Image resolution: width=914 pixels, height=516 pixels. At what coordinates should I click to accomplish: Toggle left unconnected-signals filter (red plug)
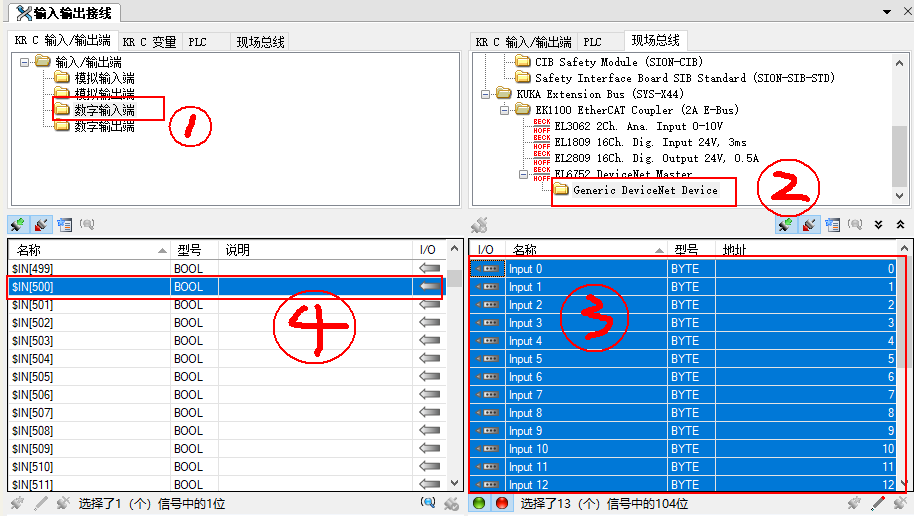(41, 224)
